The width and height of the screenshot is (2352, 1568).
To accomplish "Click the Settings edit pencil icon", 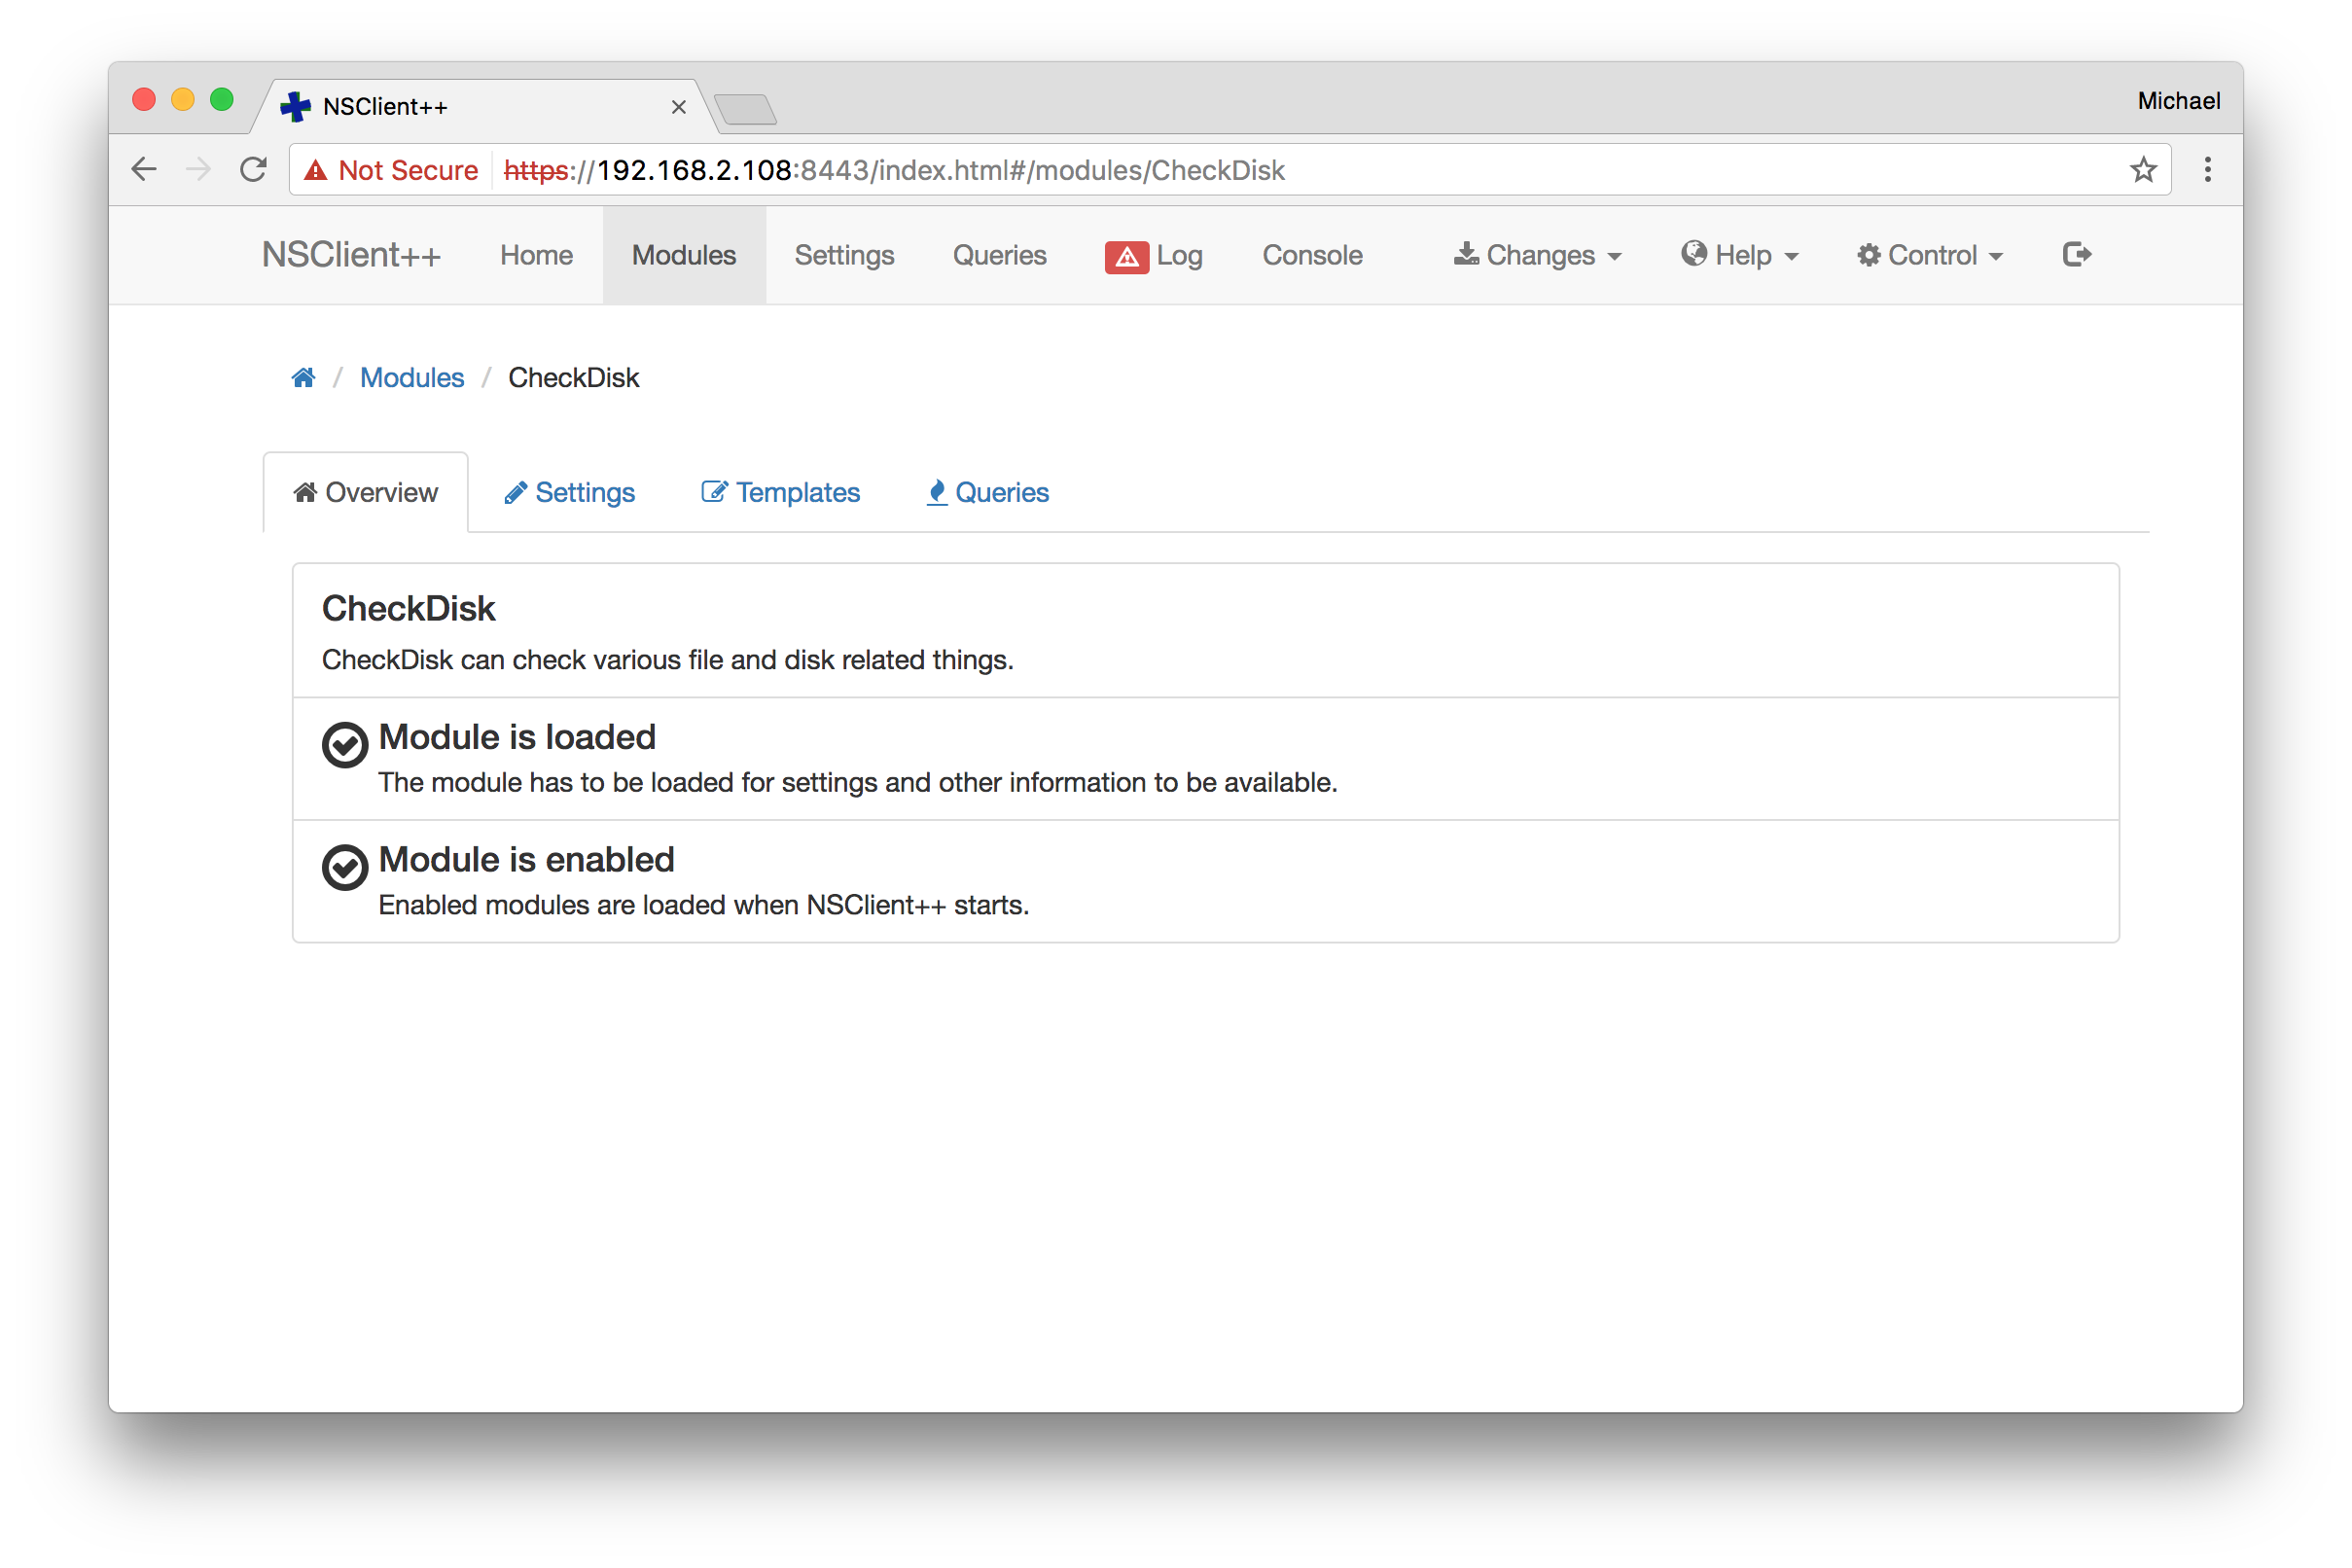I will 518,492.
